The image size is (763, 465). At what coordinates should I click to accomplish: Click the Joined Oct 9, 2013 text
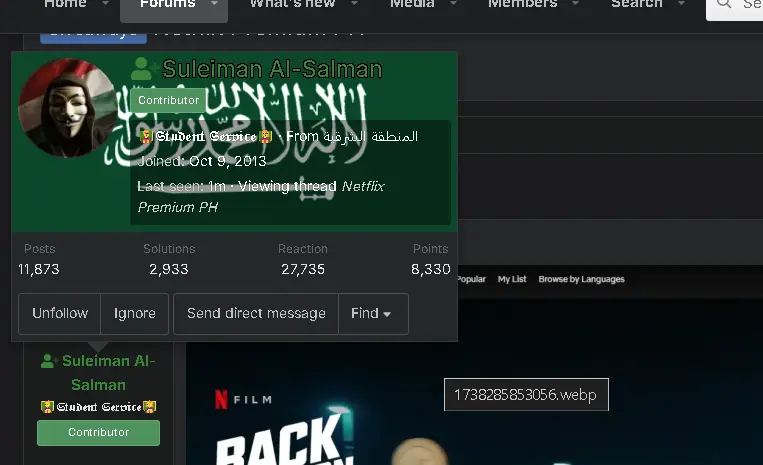point(202,161)
